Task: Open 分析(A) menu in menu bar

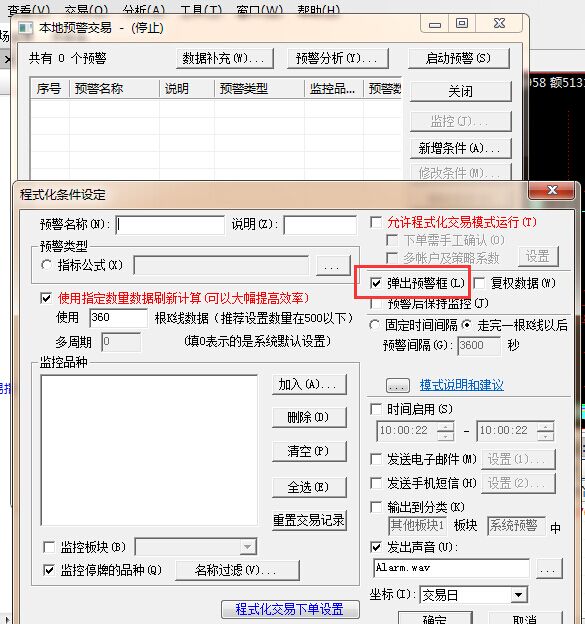Action: point(144,10)
